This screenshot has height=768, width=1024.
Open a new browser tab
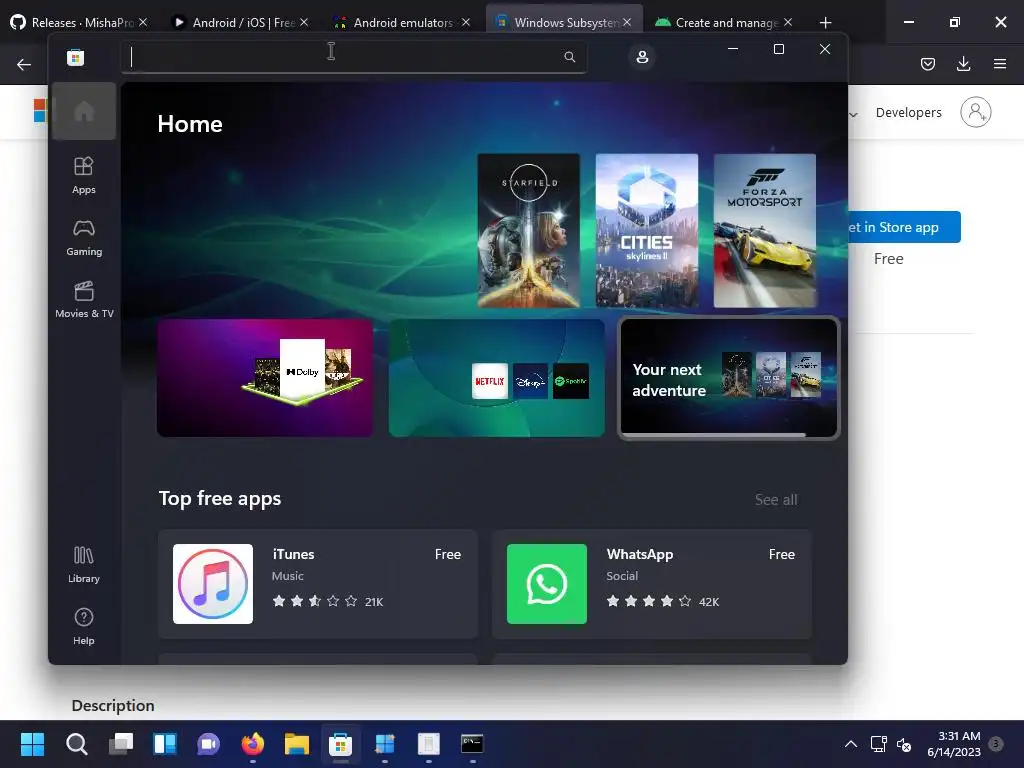[825, 23]
